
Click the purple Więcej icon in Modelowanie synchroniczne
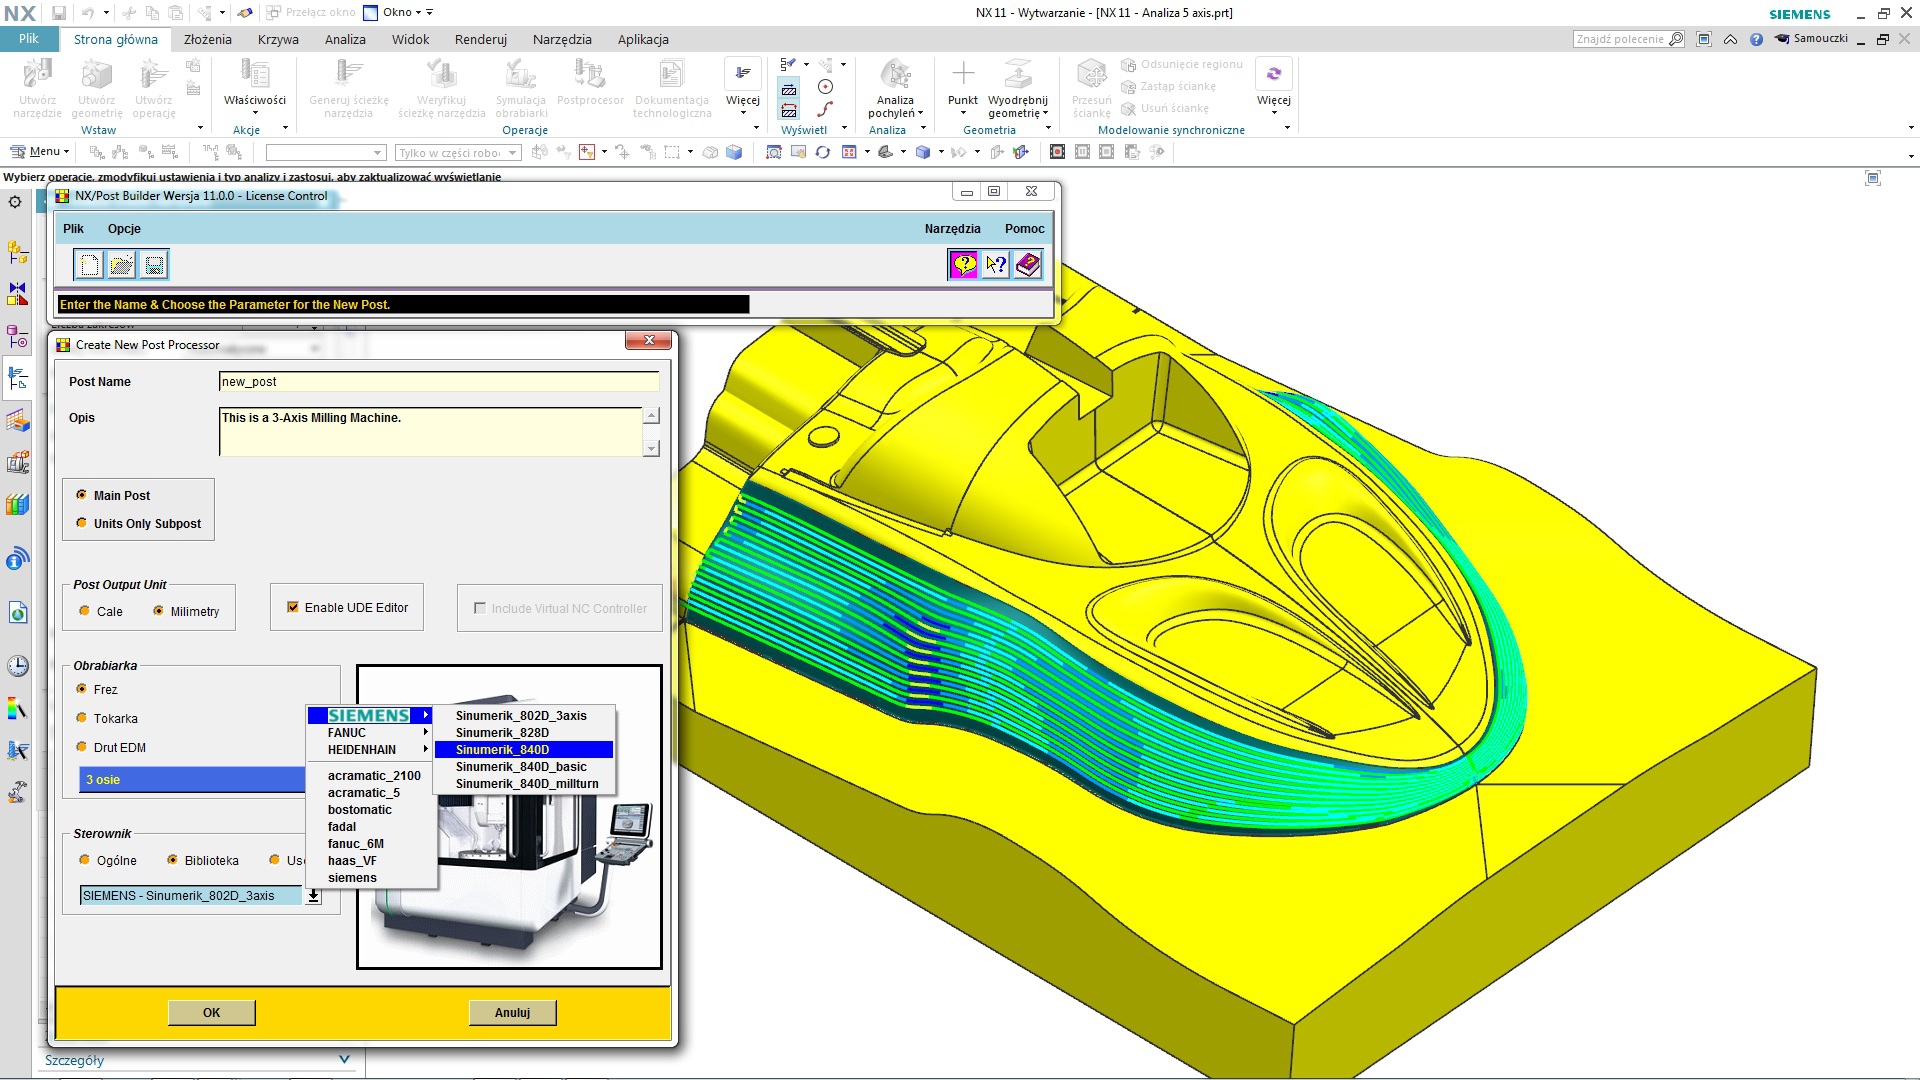point(1273,74)
